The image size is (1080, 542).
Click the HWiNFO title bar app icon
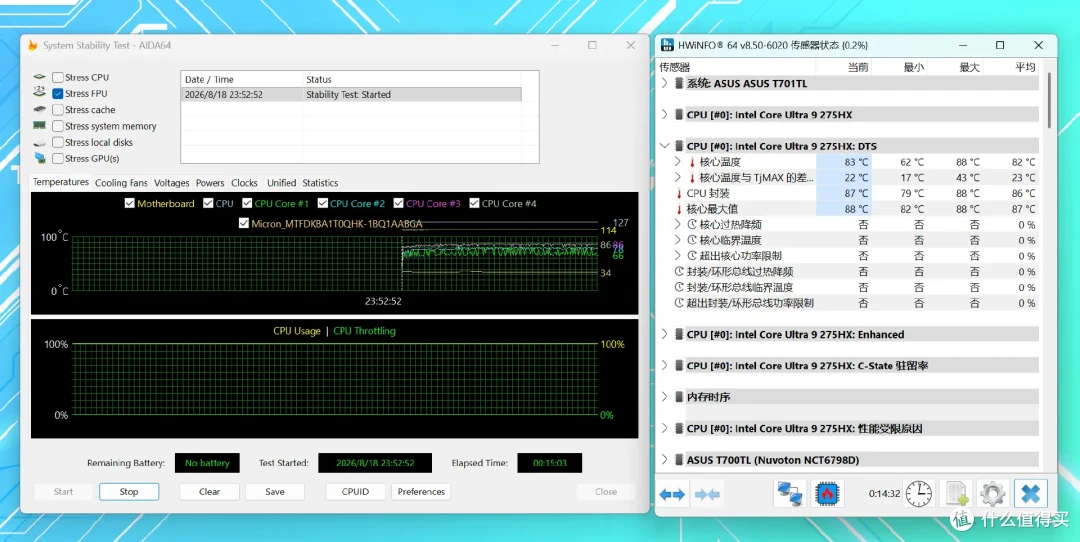coord(667,45)
